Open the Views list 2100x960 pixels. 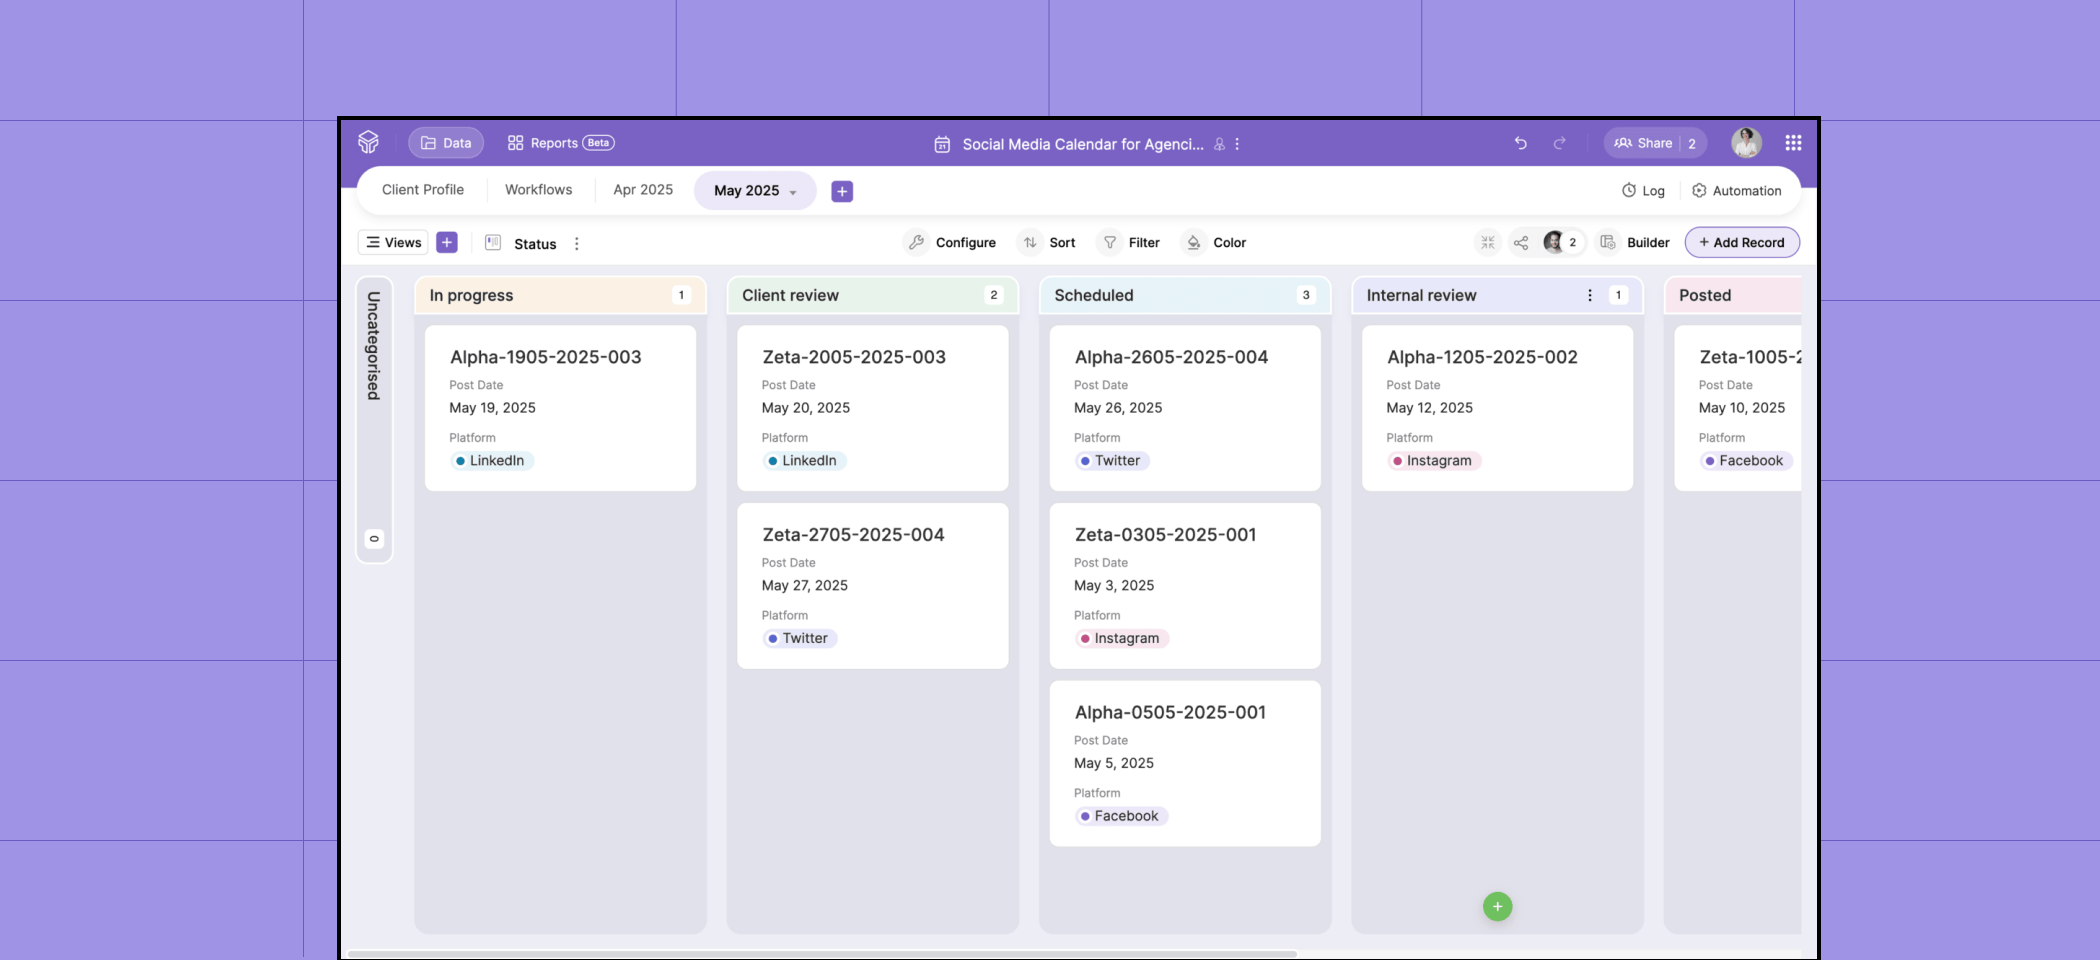[x=393, y=242]
